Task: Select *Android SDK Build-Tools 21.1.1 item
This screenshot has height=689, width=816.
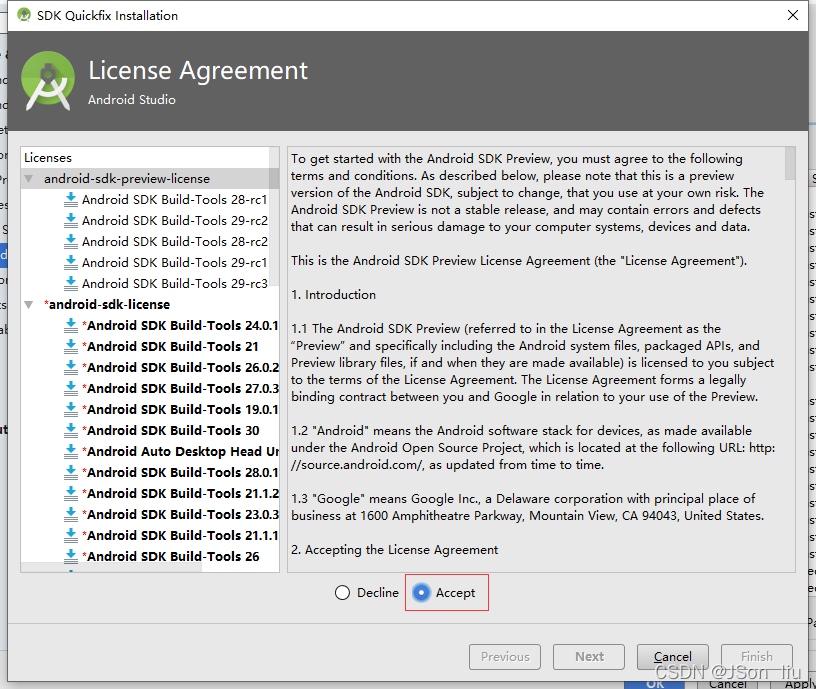Action: (x=180, y=535)
